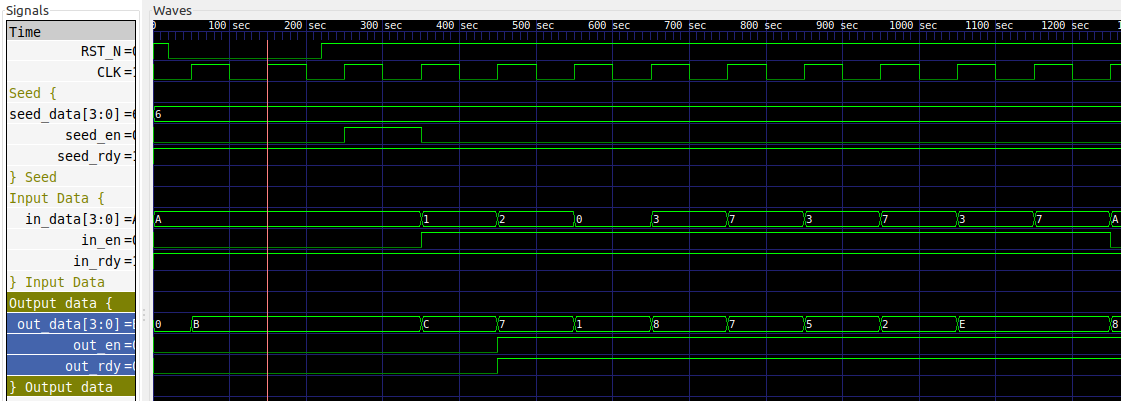Select the in_data[3:0] signal
This screenshot has width=1121, height=401.
(x=71, y=219)
